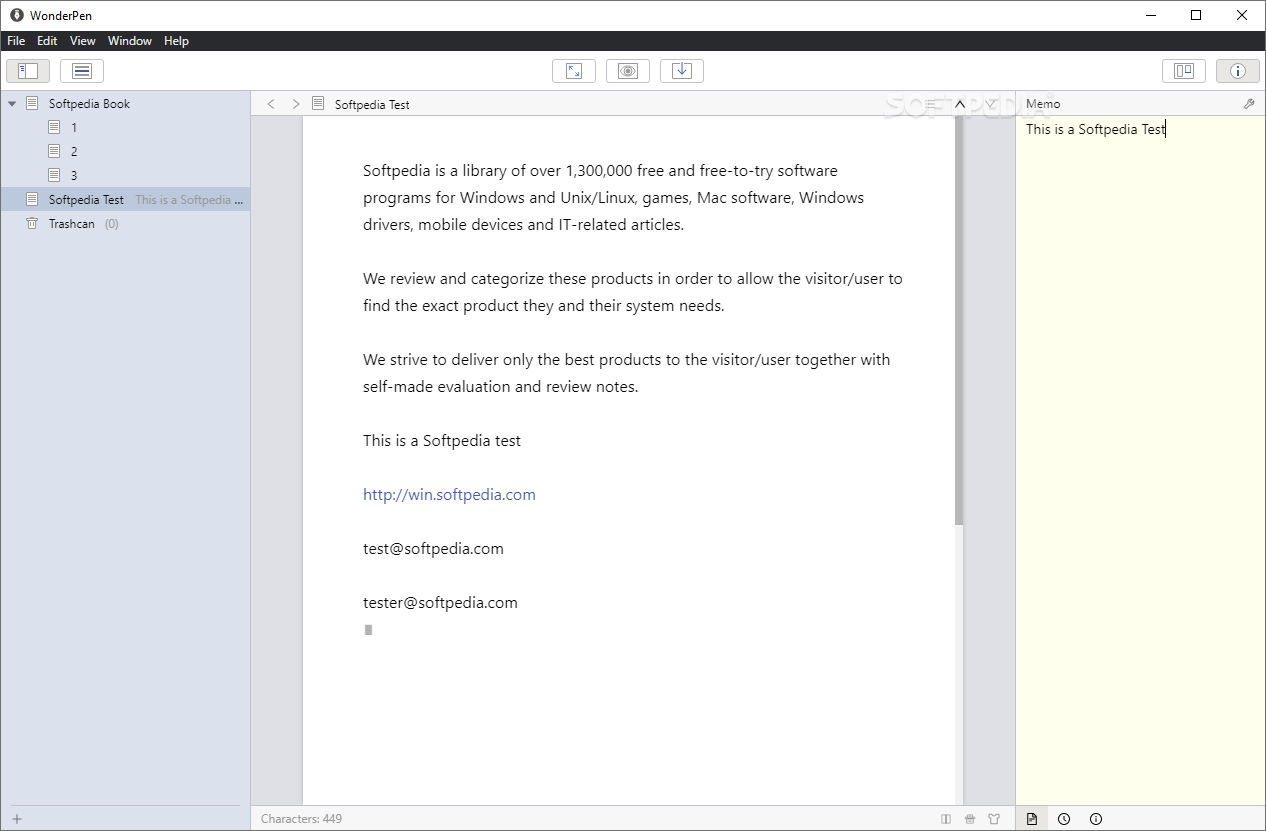This screenshot has width=1266, height=831.
Task: Switch to the memo note tab icon
Action: [x=1032, y=819]
